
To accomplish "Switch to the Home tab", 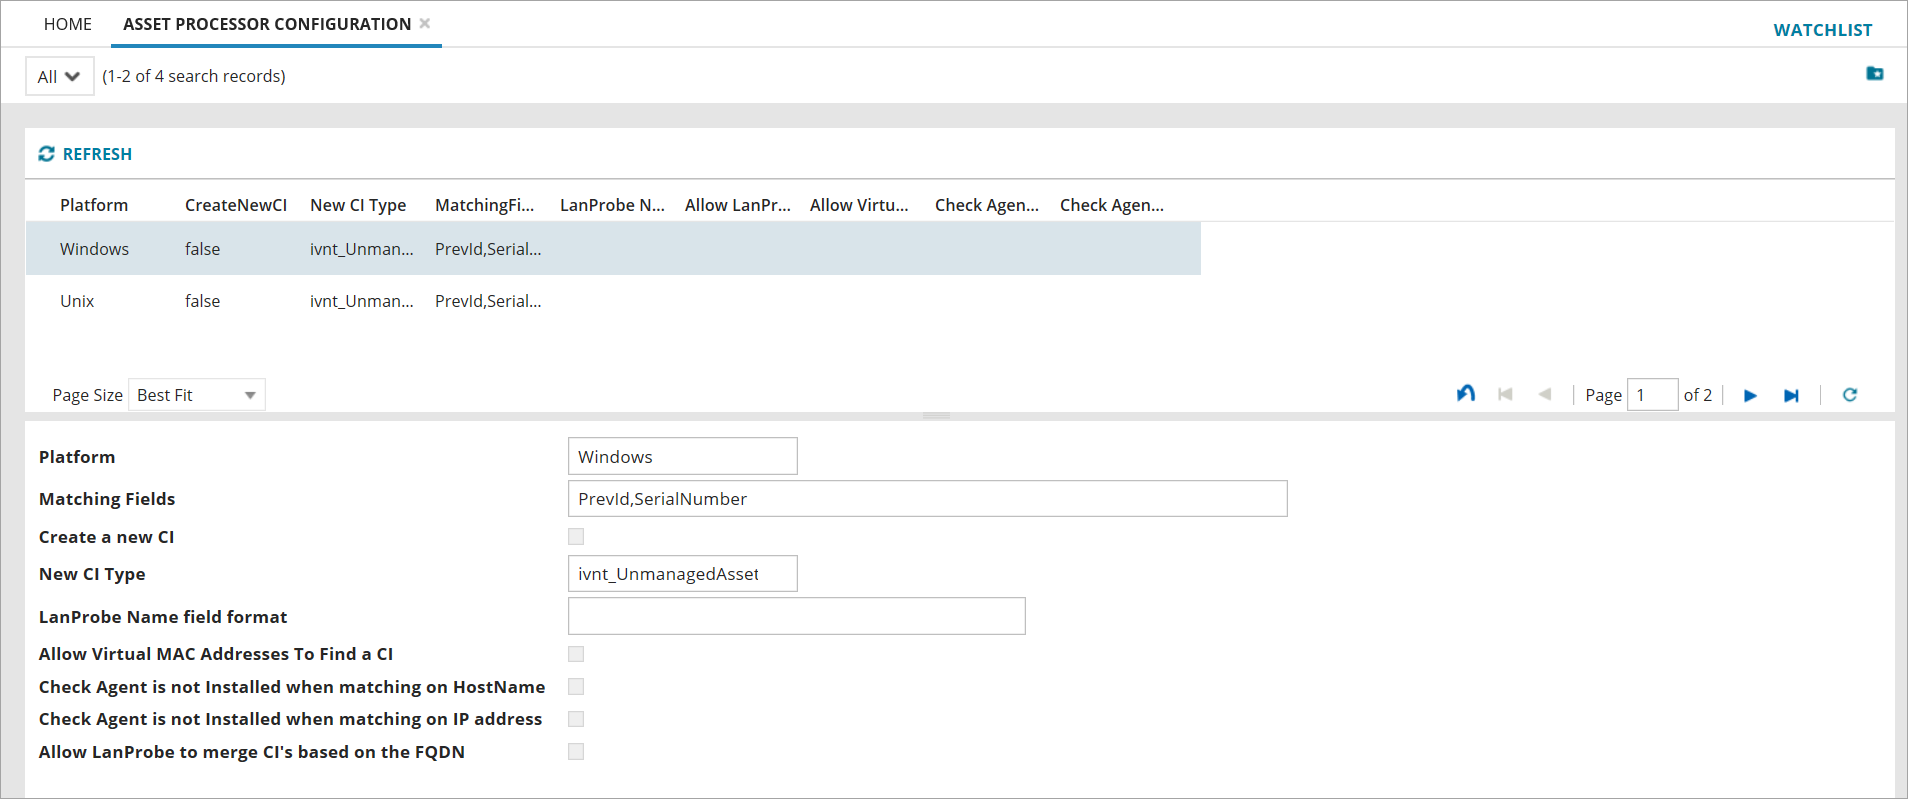I will coord(68,24).
